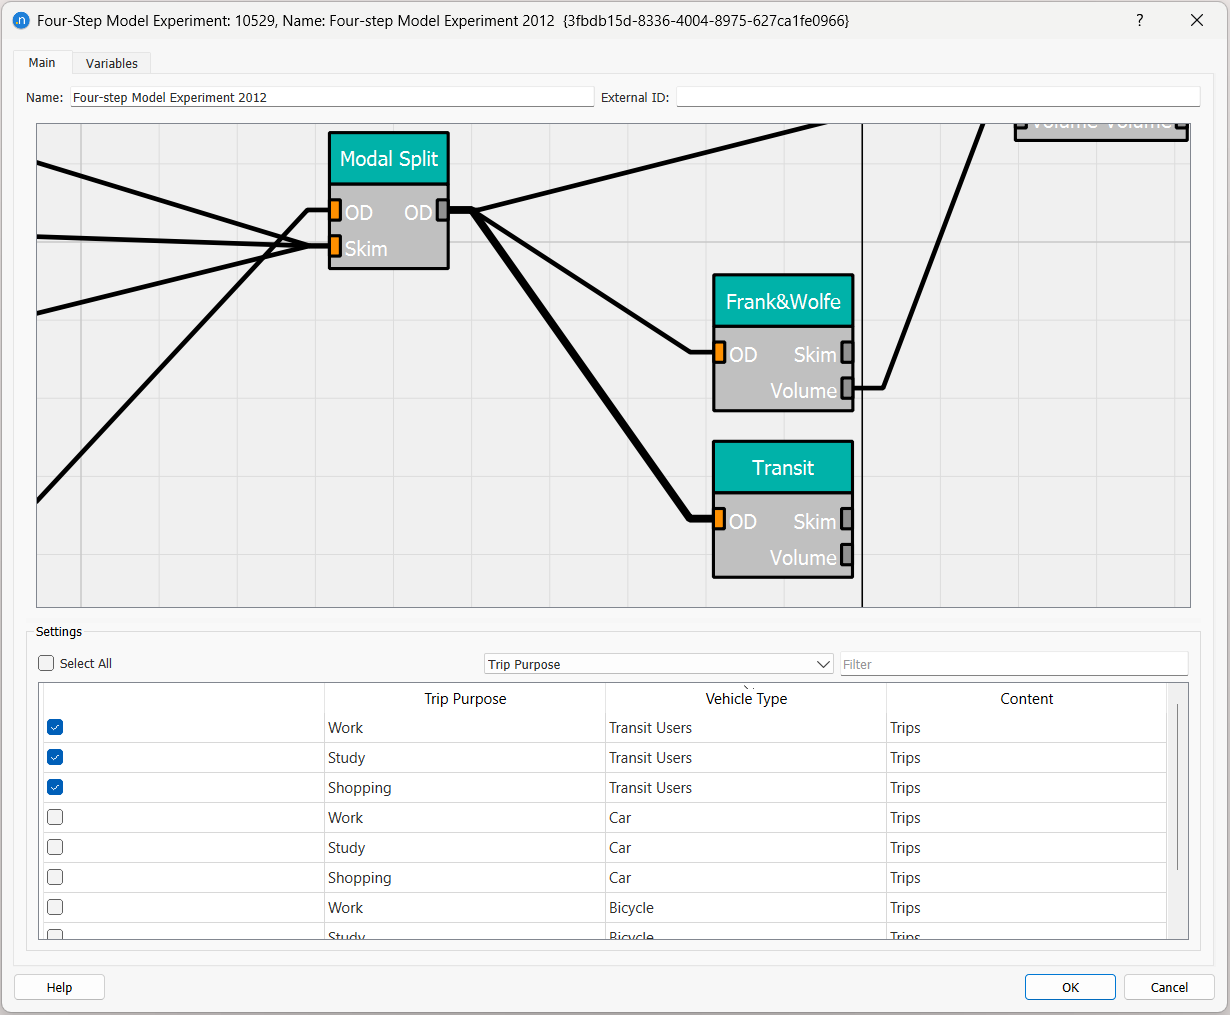Click the 'Study' cell in Car row

pyautogui.click(x=465, y=848)
